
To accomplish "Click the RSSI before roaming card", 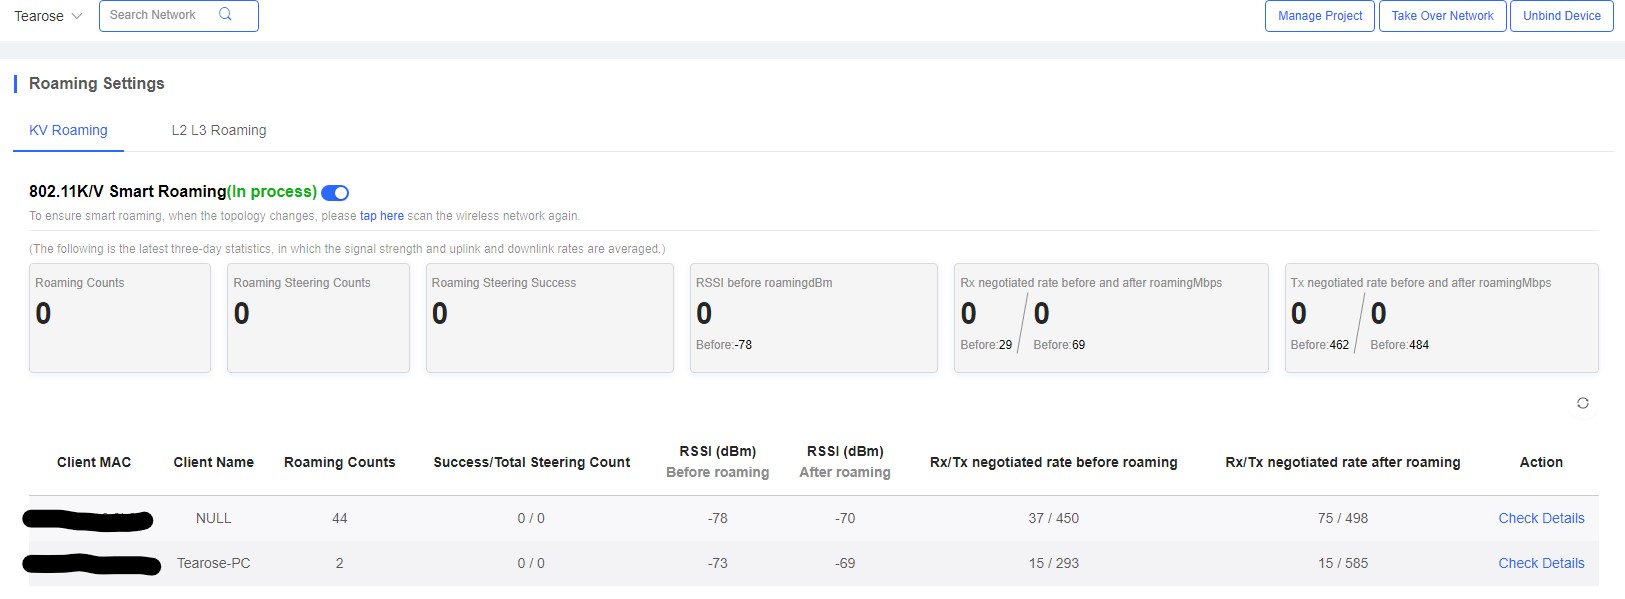I will tap(813, 318).
